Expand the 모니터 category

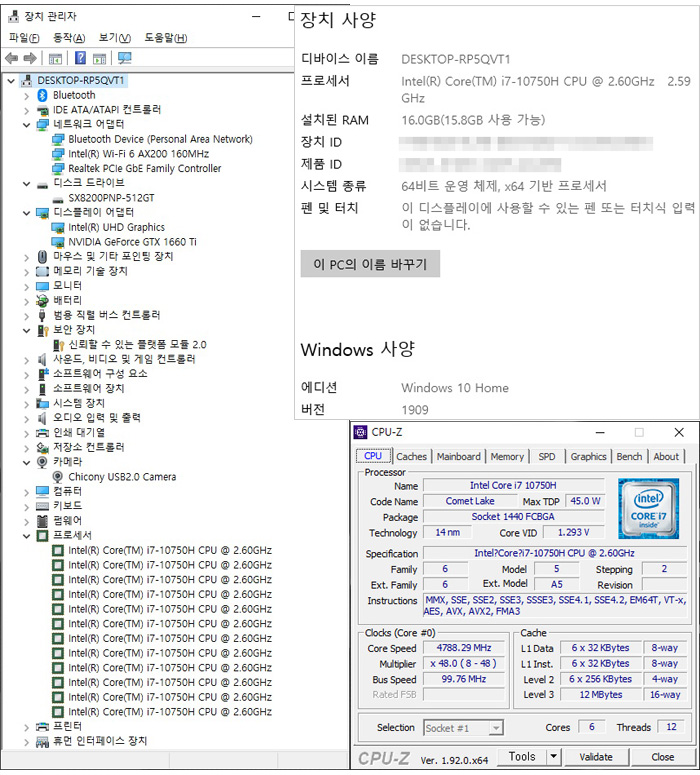coord(26,286)
